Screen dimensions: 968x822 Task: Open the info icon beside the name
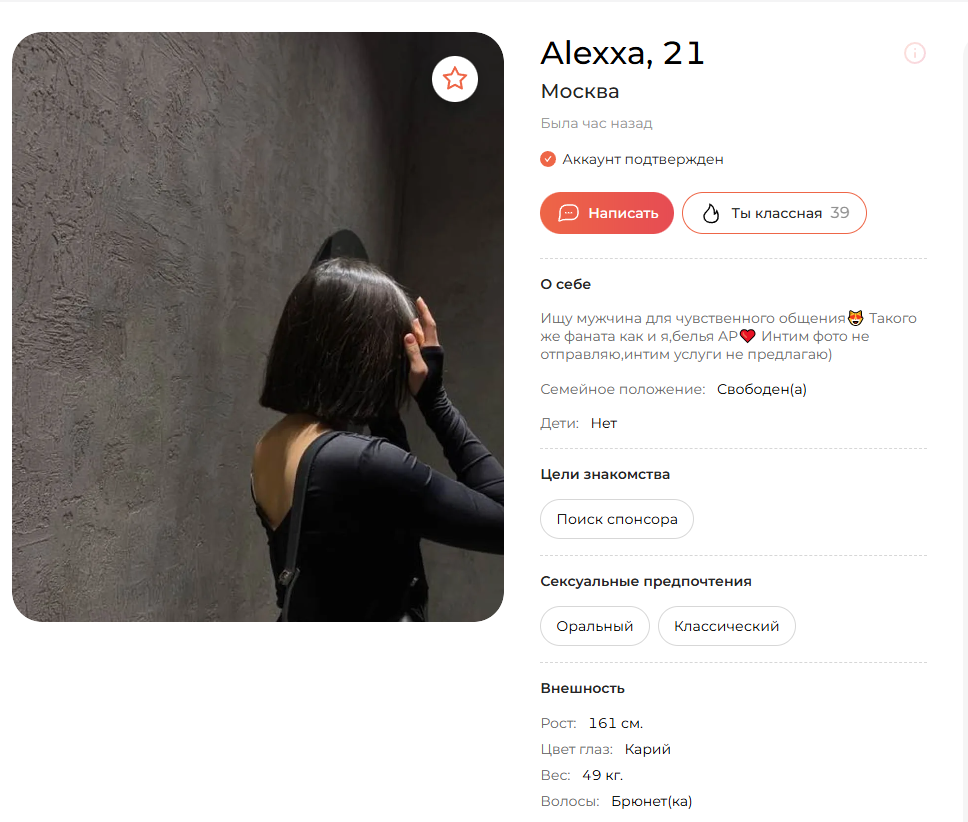(914, 54)
